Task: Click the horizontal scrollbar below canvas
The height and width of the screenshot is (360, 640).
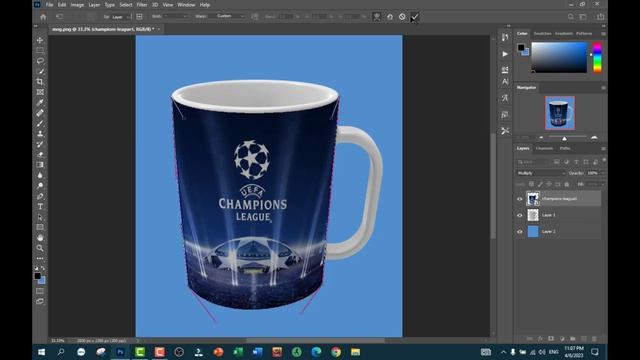Action: (315, 340)
